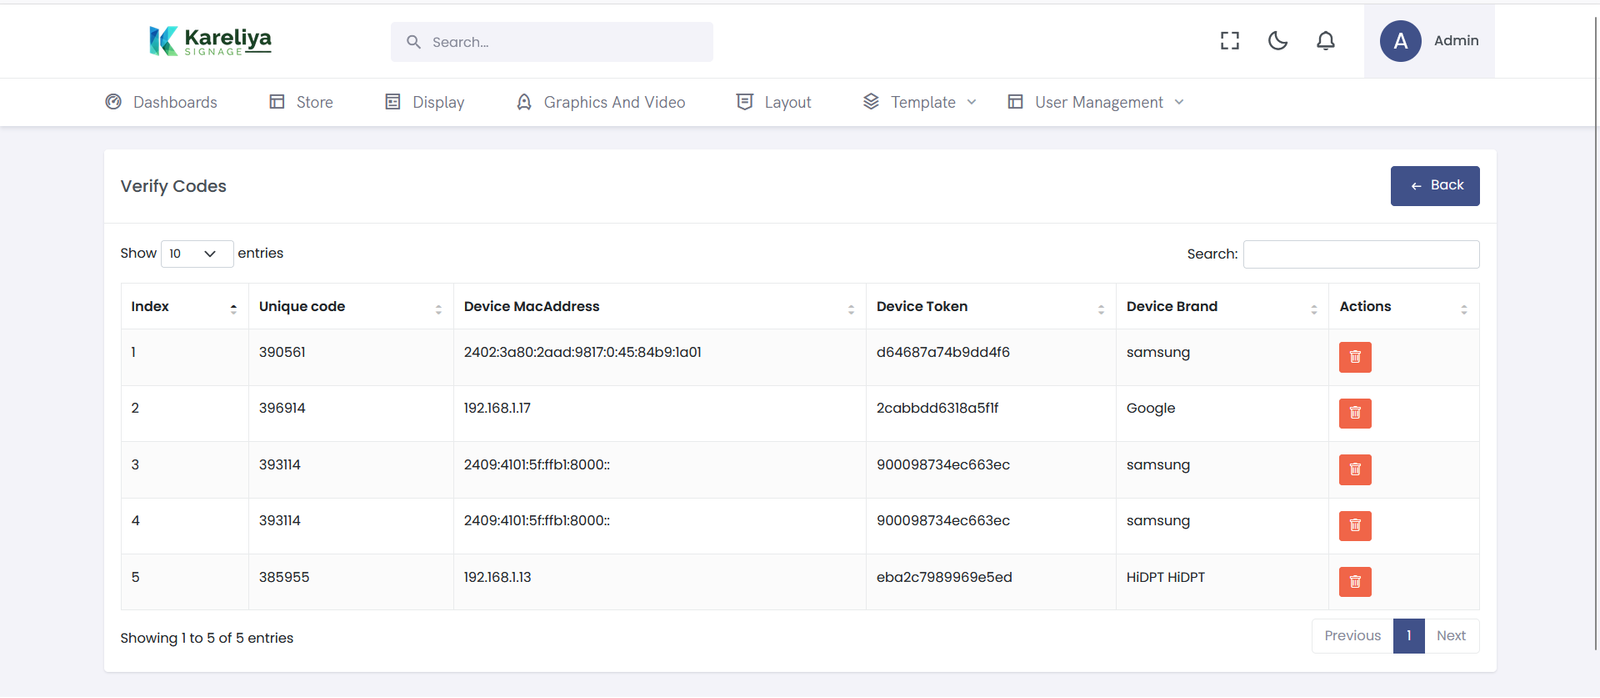Go to Next page

coord(1451,636)
